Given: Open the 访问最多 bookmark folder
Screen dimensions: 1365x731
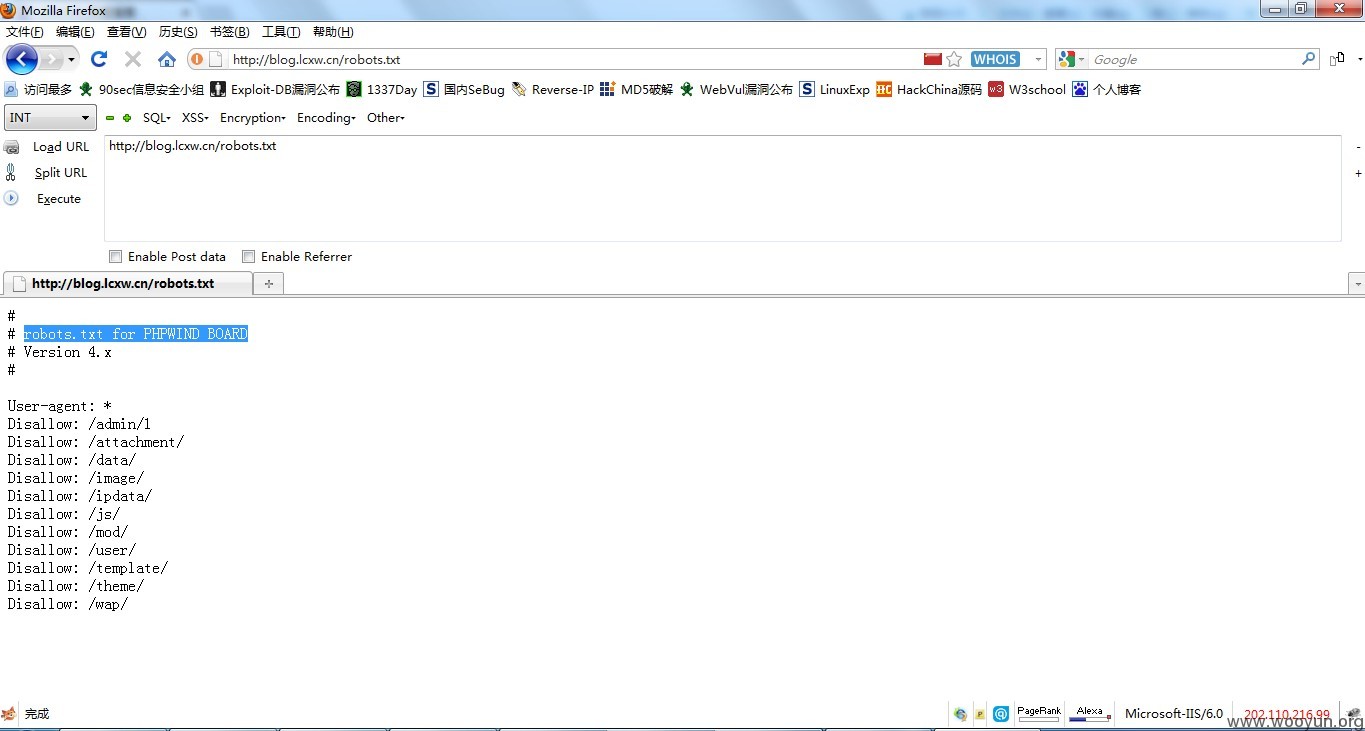Looking at the screenshot, I should 39,89.
